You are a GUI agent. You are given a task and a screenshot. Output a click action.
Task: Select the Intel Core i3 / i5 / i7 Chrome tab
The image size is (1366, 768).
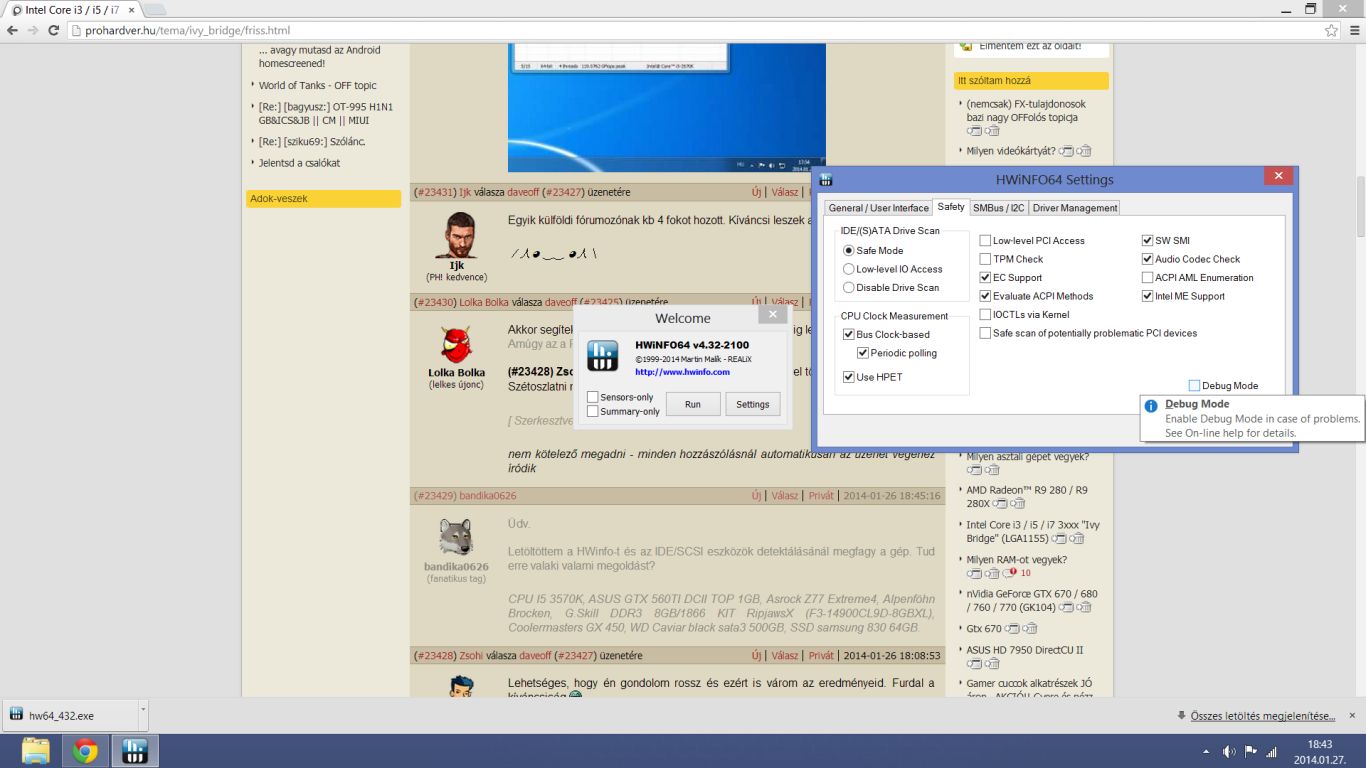click(x=72, y=9)
